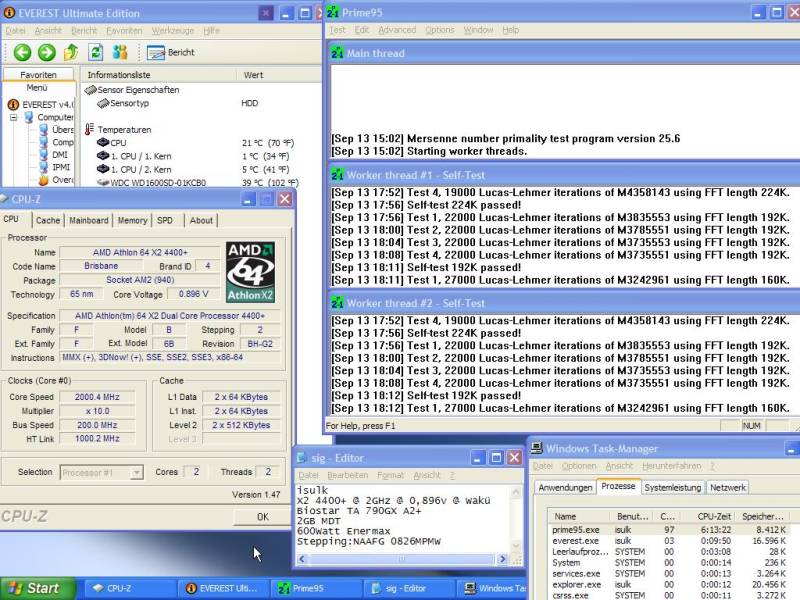Open the Windows Start button
The width and height of the screenshot is (800, 600).
[x=38, y=588]
